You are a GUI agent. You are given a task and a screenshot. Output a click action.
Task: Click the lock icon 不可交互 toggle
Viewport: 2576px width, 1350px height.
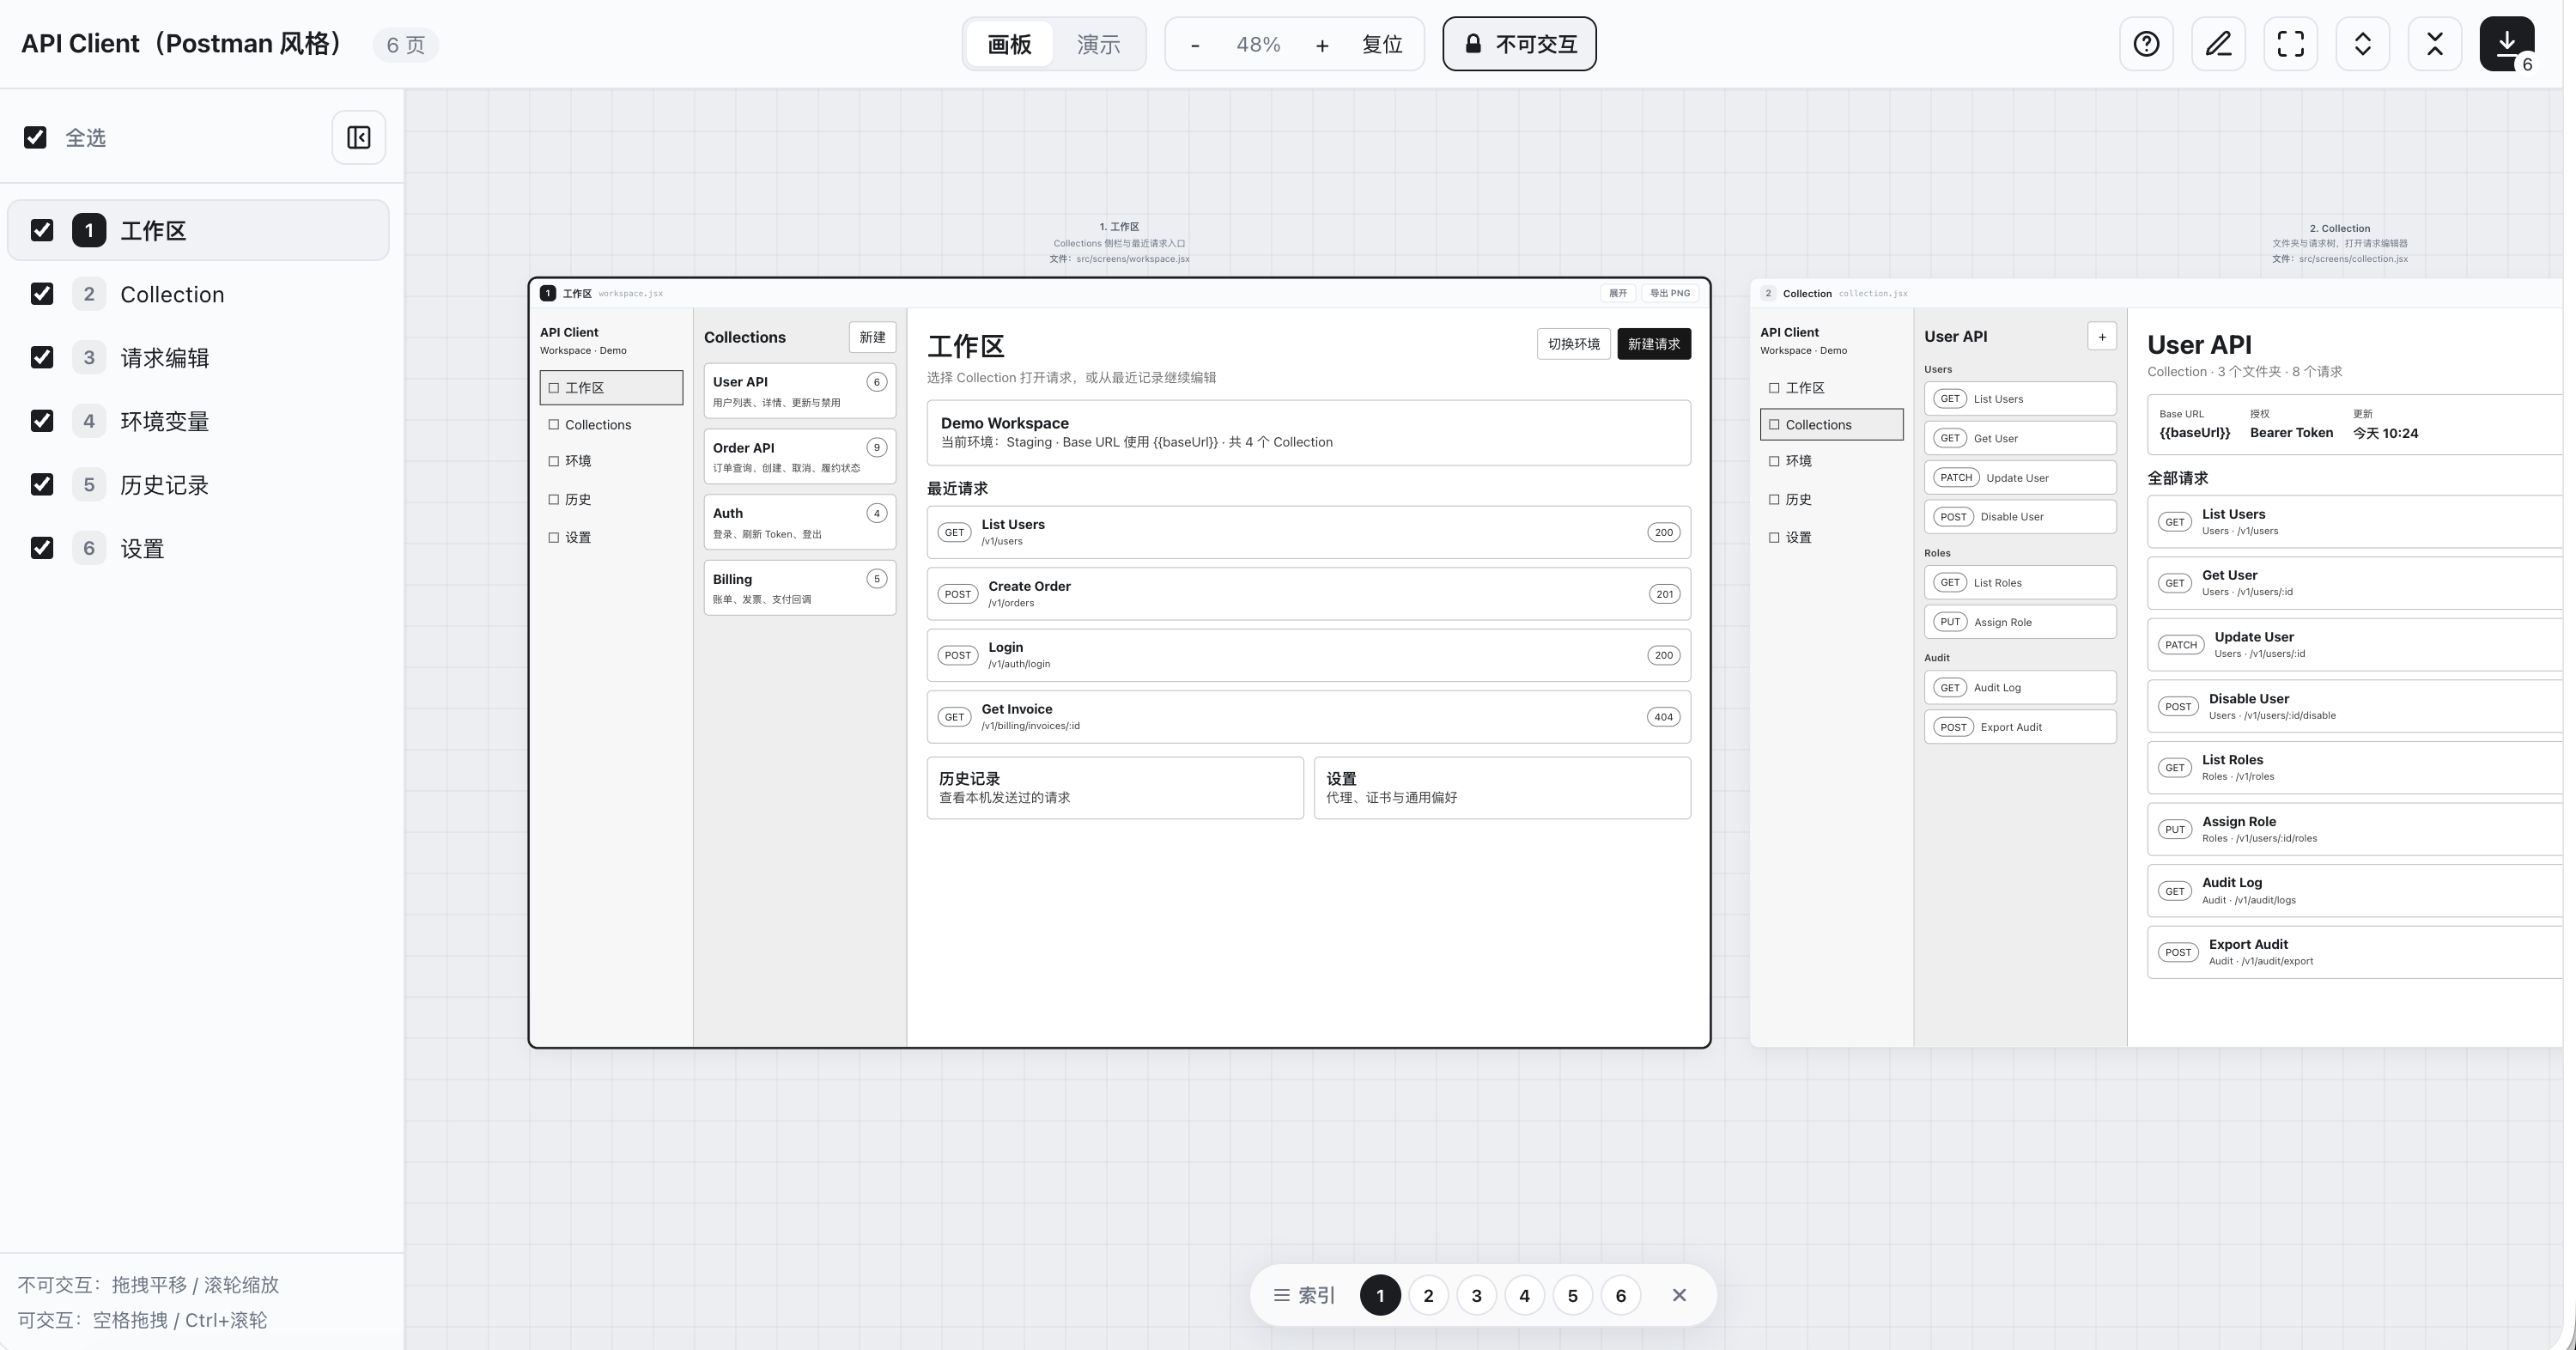(x=1519, y=44)
